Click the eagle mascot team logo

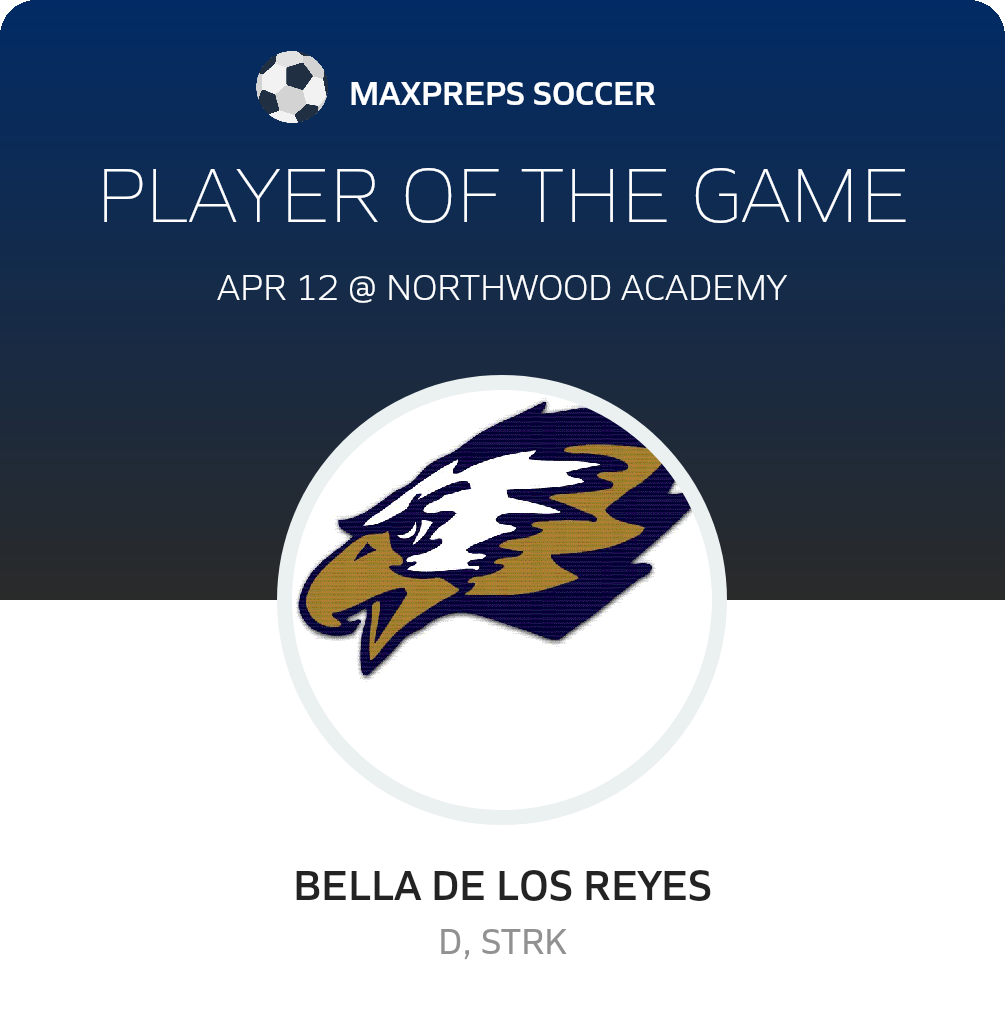(494, 539)
